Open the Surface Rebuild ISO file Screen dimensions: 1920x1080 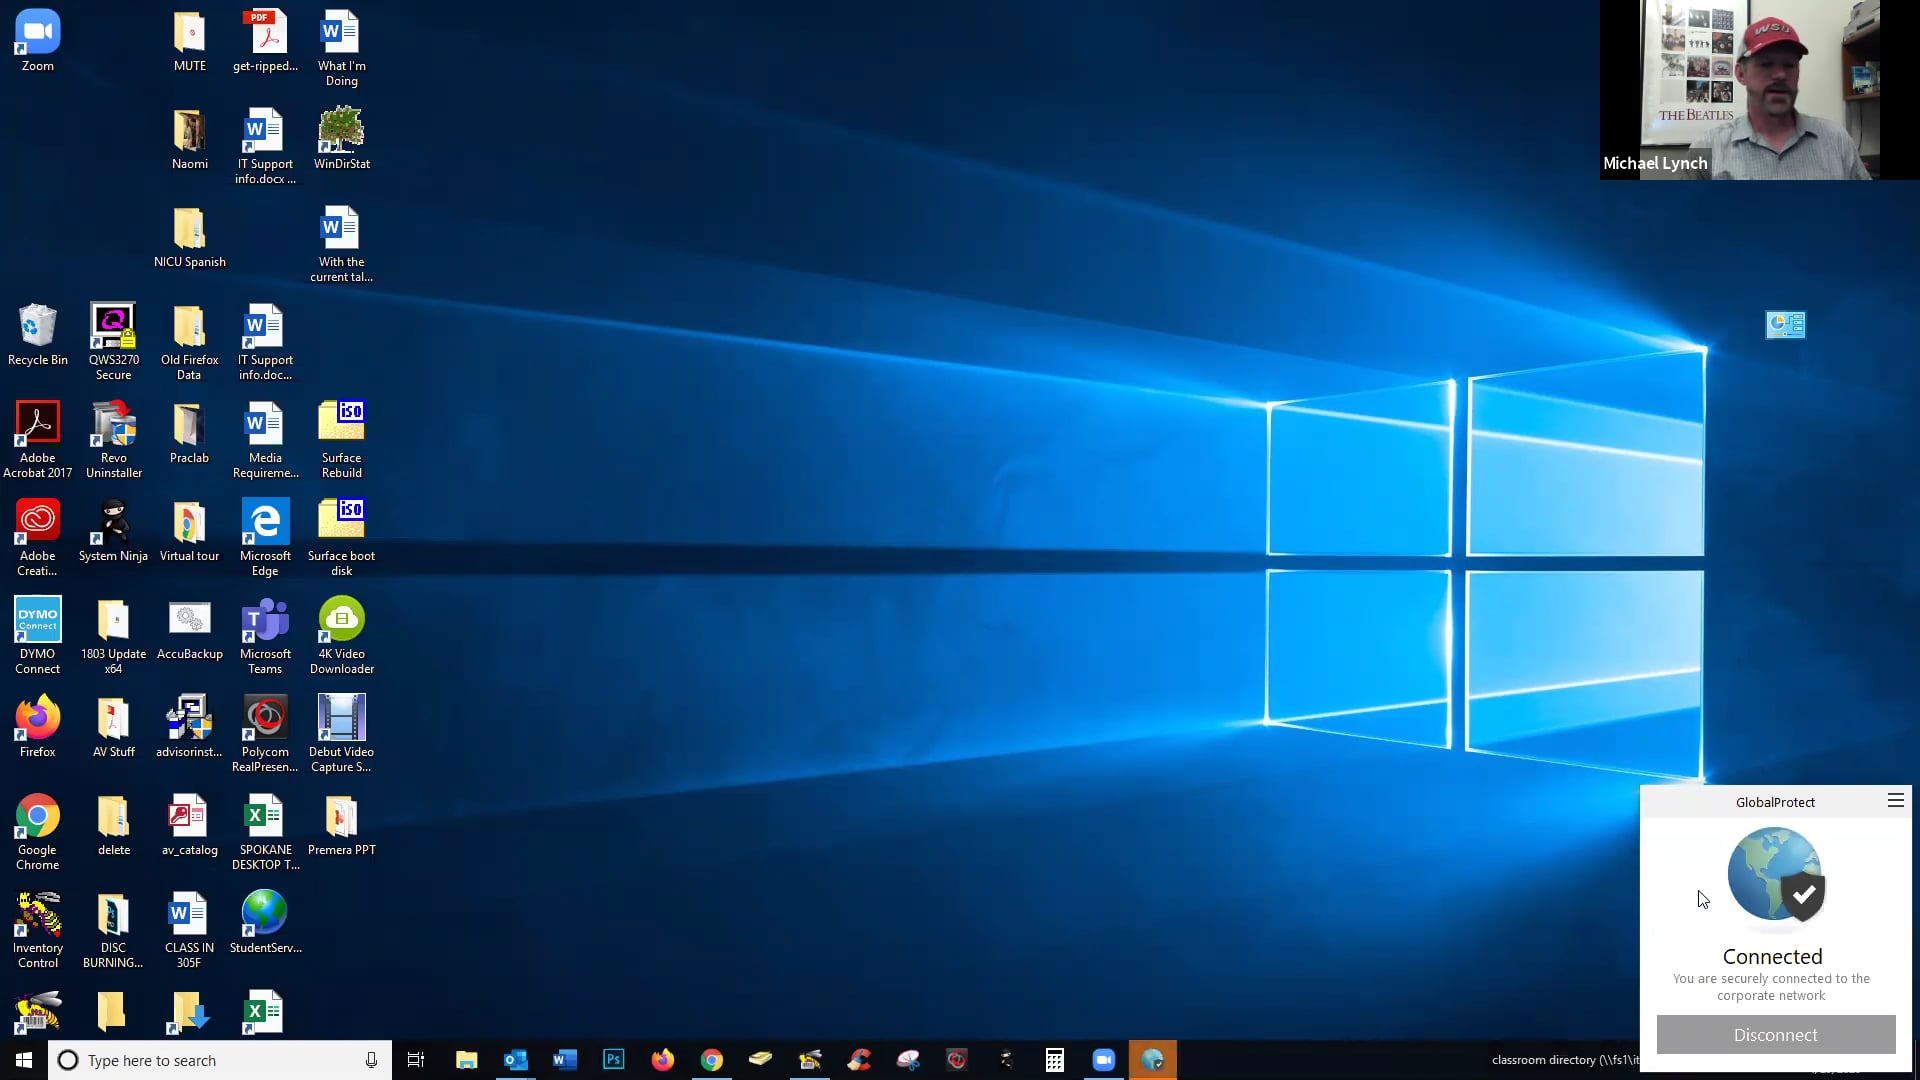coord(342,440)
